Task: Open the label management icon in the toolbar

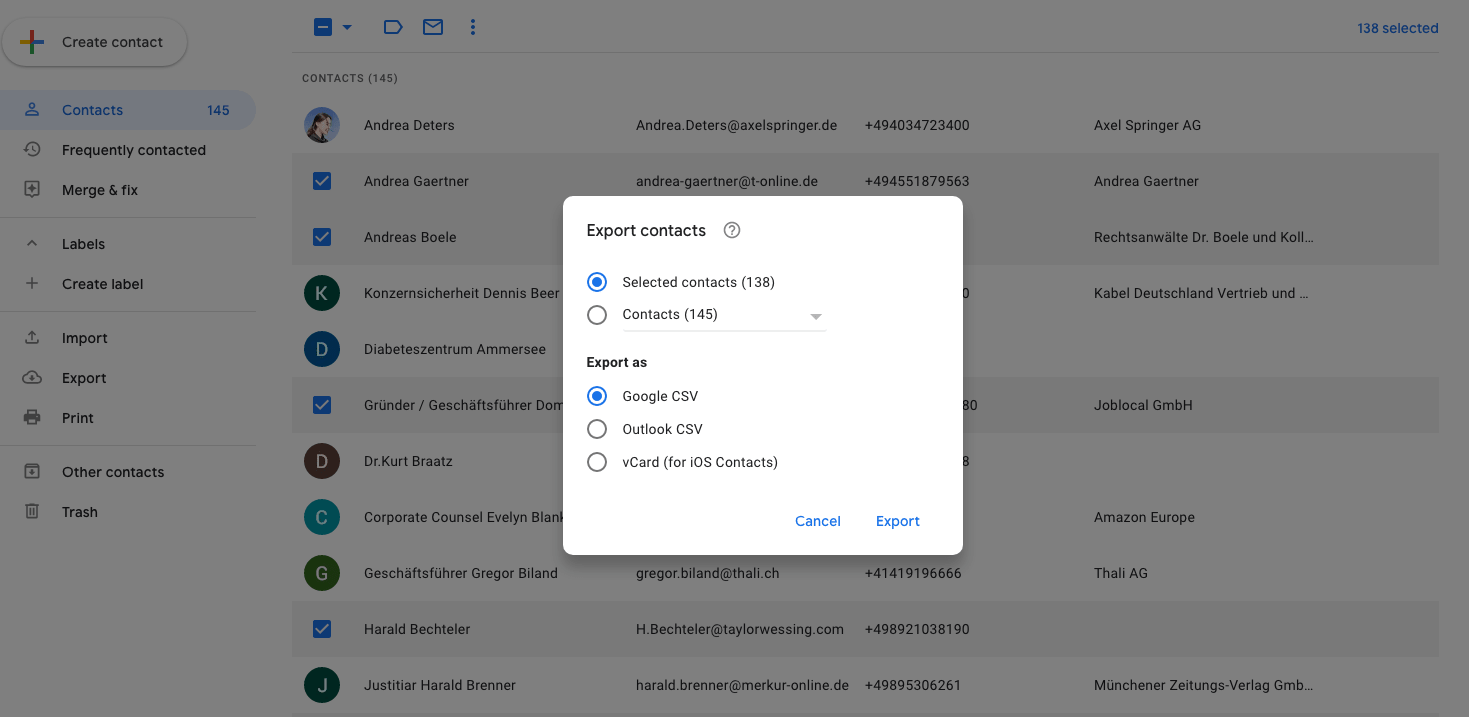Action: click(x=392, y=27)
